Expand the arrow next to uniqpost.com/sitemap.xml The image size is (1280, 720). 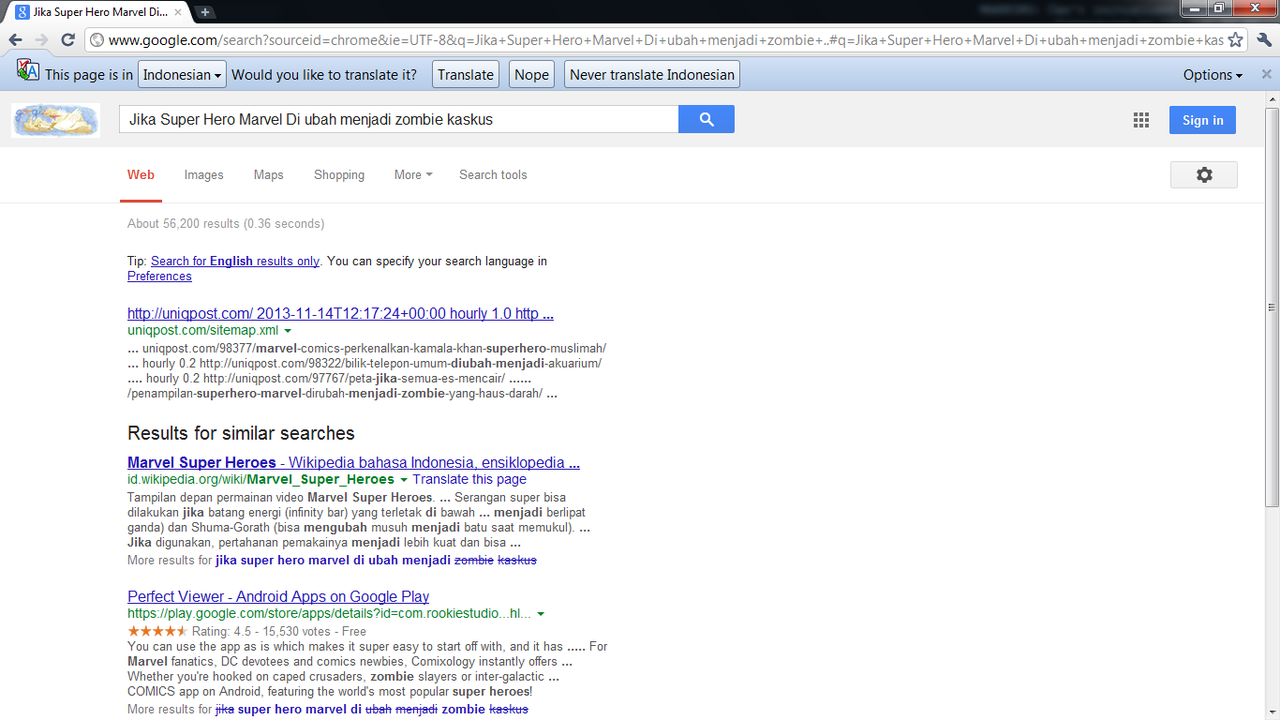(288, 330)
